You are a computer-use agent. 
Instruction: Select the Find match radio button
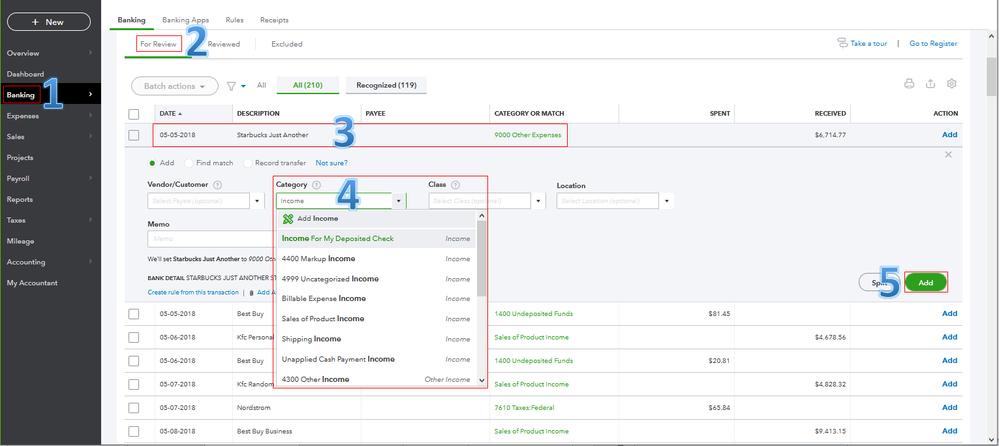(190, 163)
